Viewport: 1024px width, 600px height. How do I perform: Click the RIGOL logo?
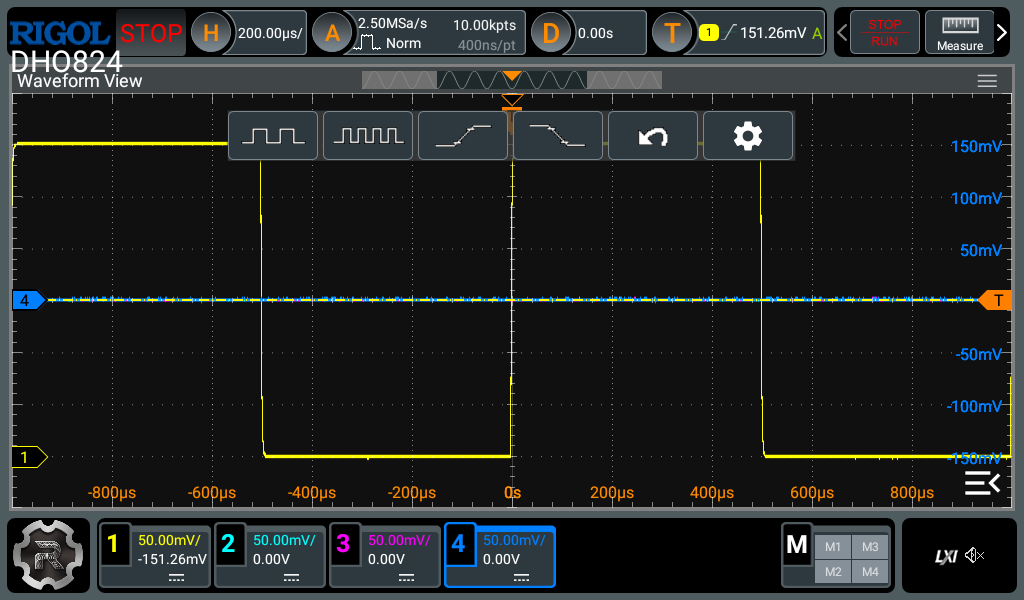59,33
